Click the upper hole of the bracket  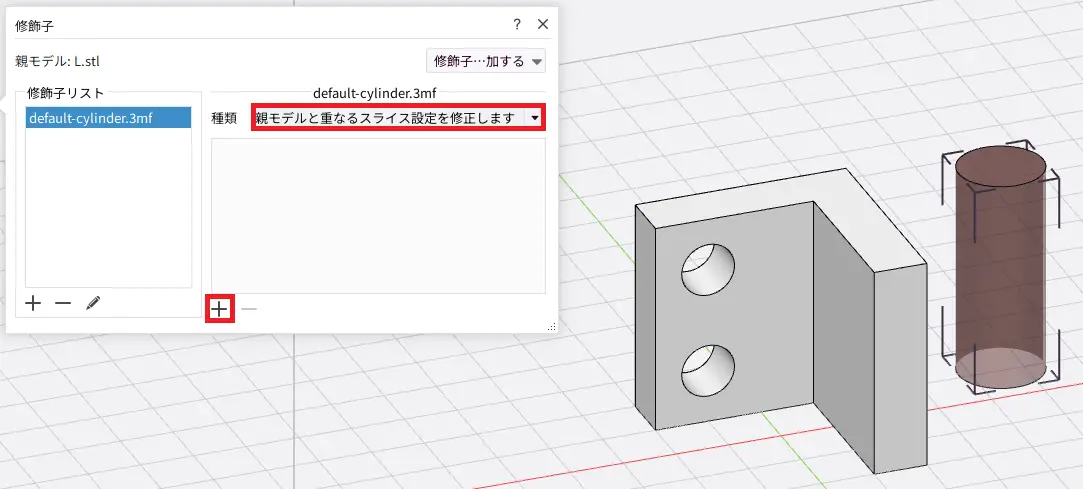coord(707,270)
